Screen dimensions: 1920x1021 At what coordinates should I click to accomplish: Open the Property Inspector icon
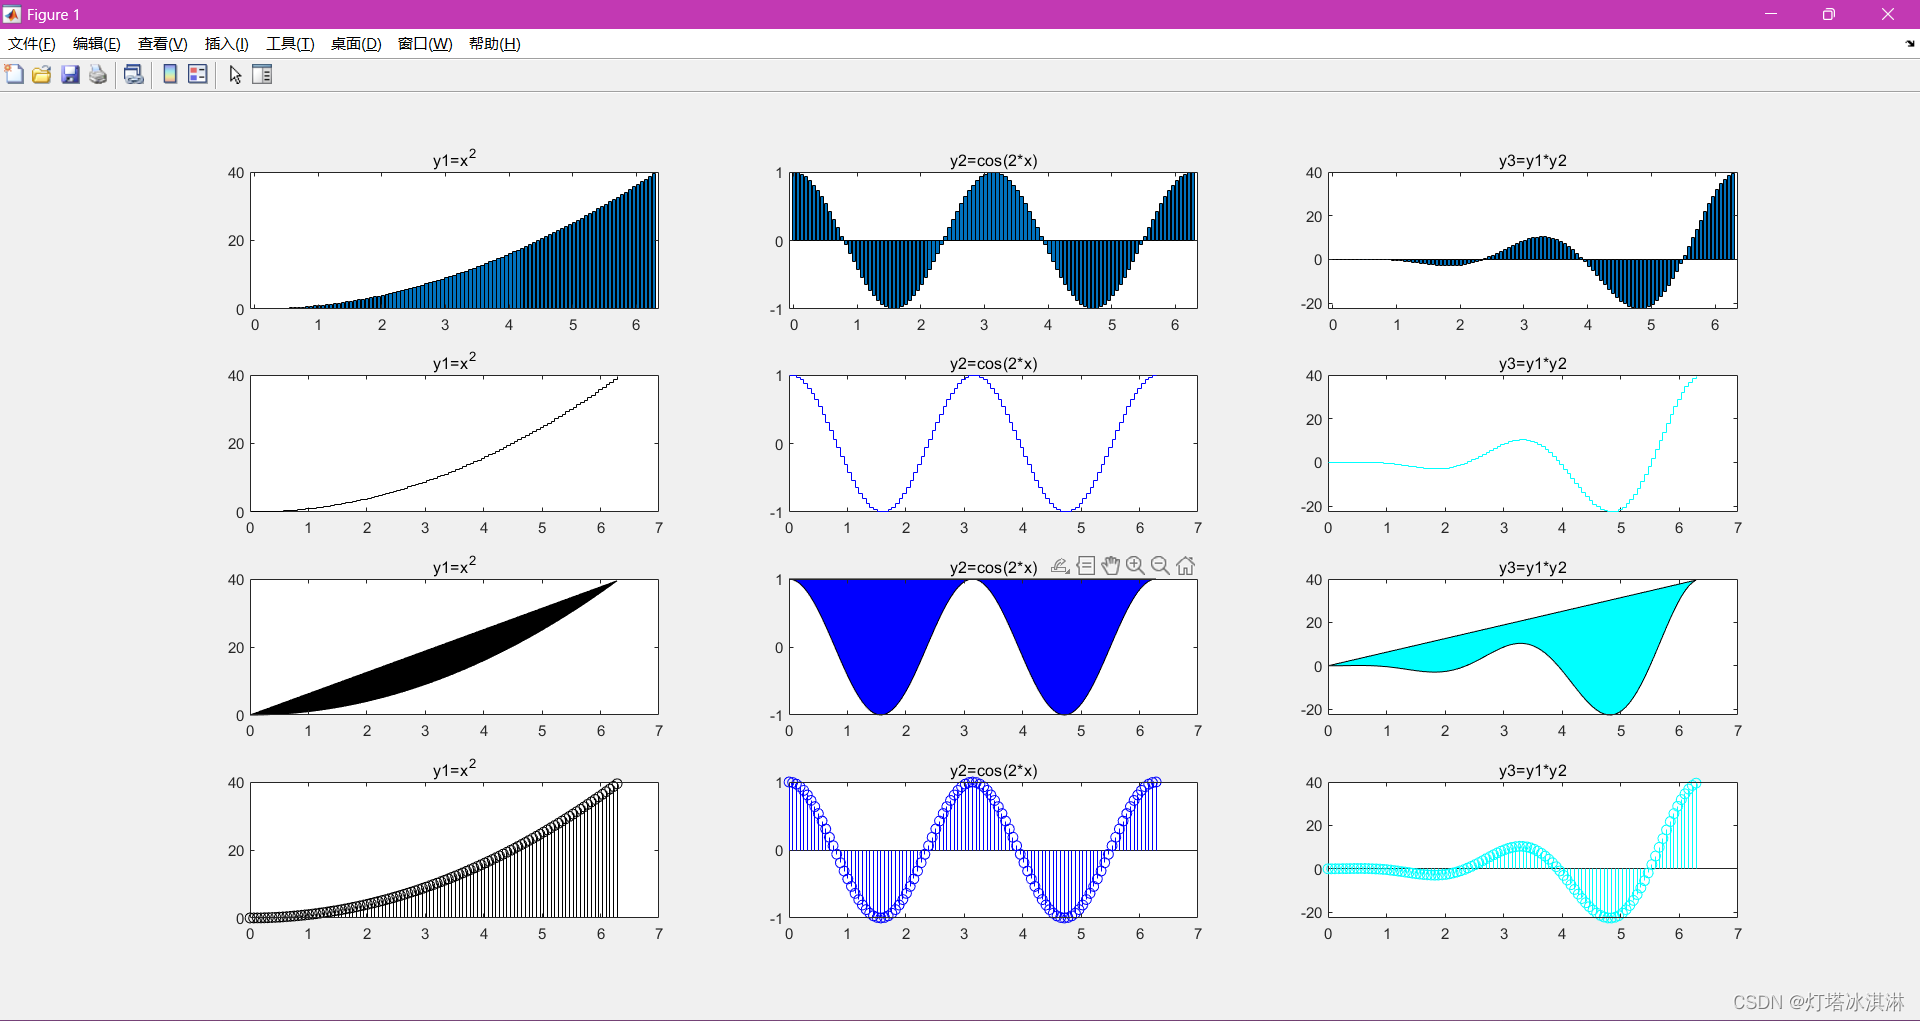(262, 74)
